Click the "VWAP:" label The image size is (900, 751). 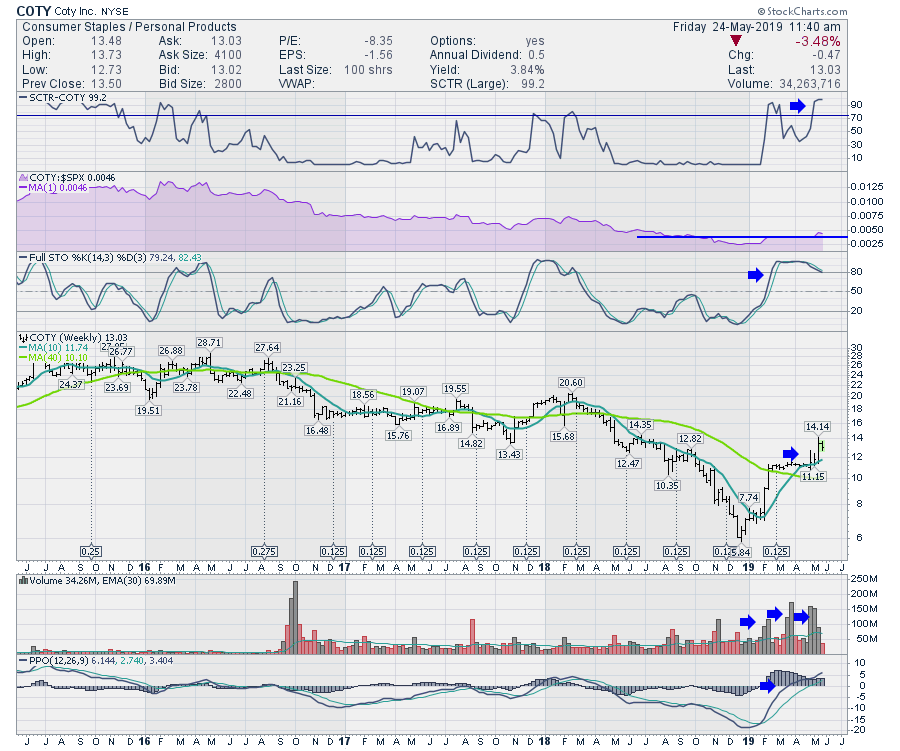click(297, 84)
